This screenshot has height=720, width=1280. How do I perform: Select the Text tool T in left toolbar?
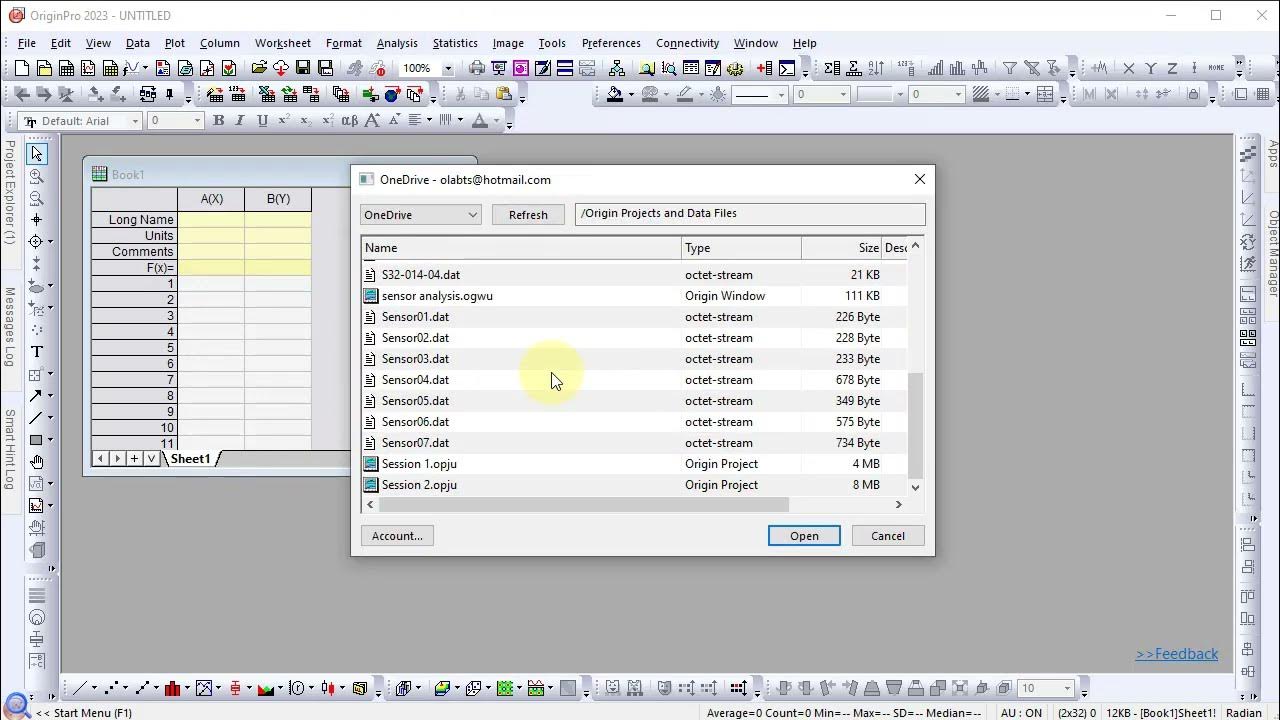point(37,352)
